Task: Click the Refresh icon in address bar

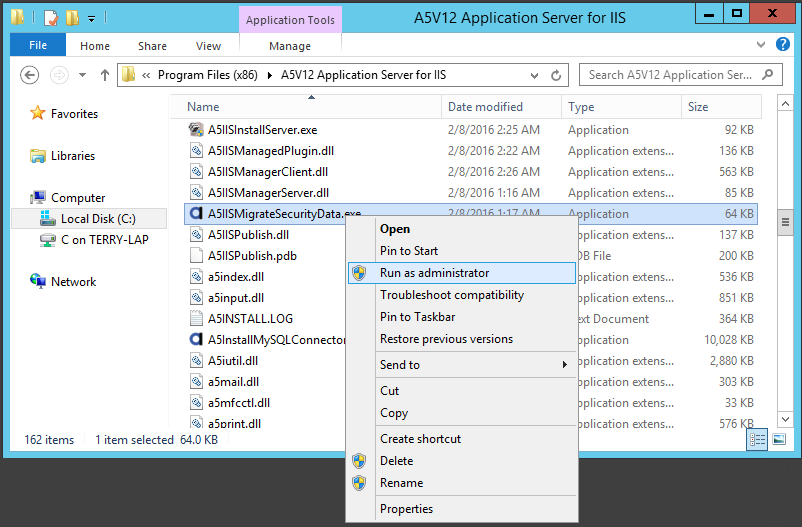Action: point(556,76)
